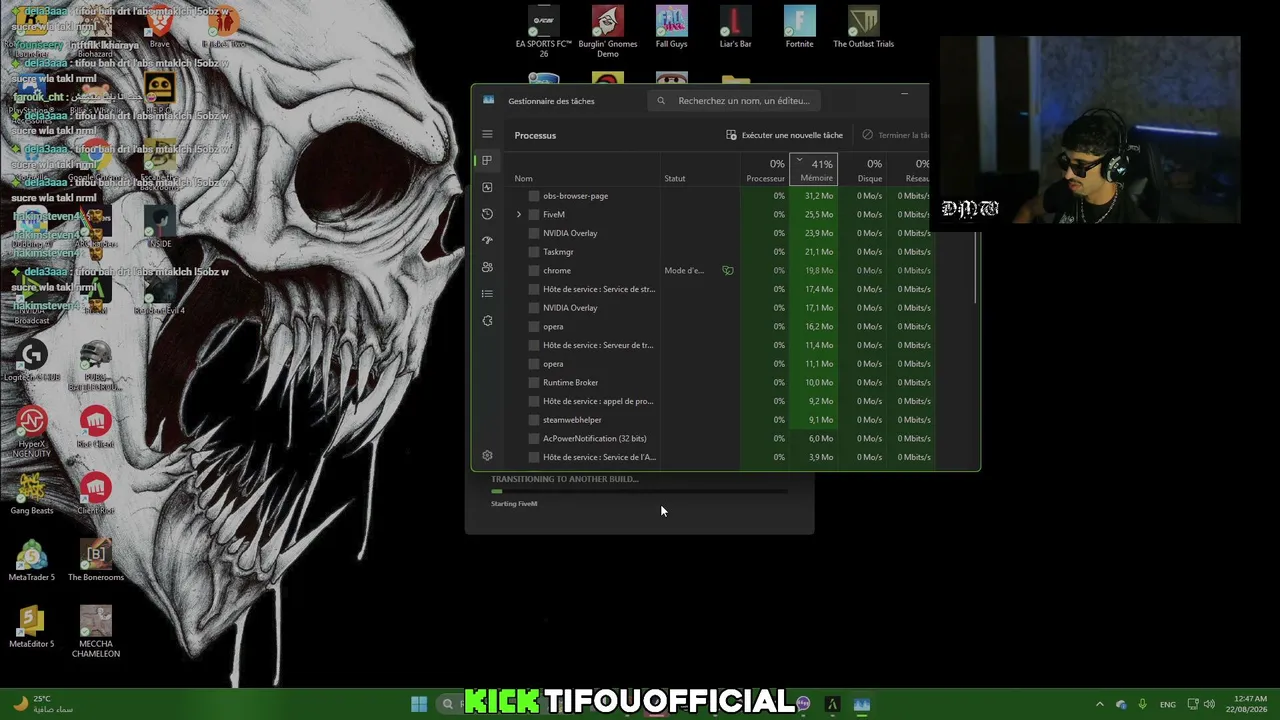The width and height of the screenshot is (1280, 720).
Task: Click the Brave browser desktop shortcut
Action: (x=160, y=28)
